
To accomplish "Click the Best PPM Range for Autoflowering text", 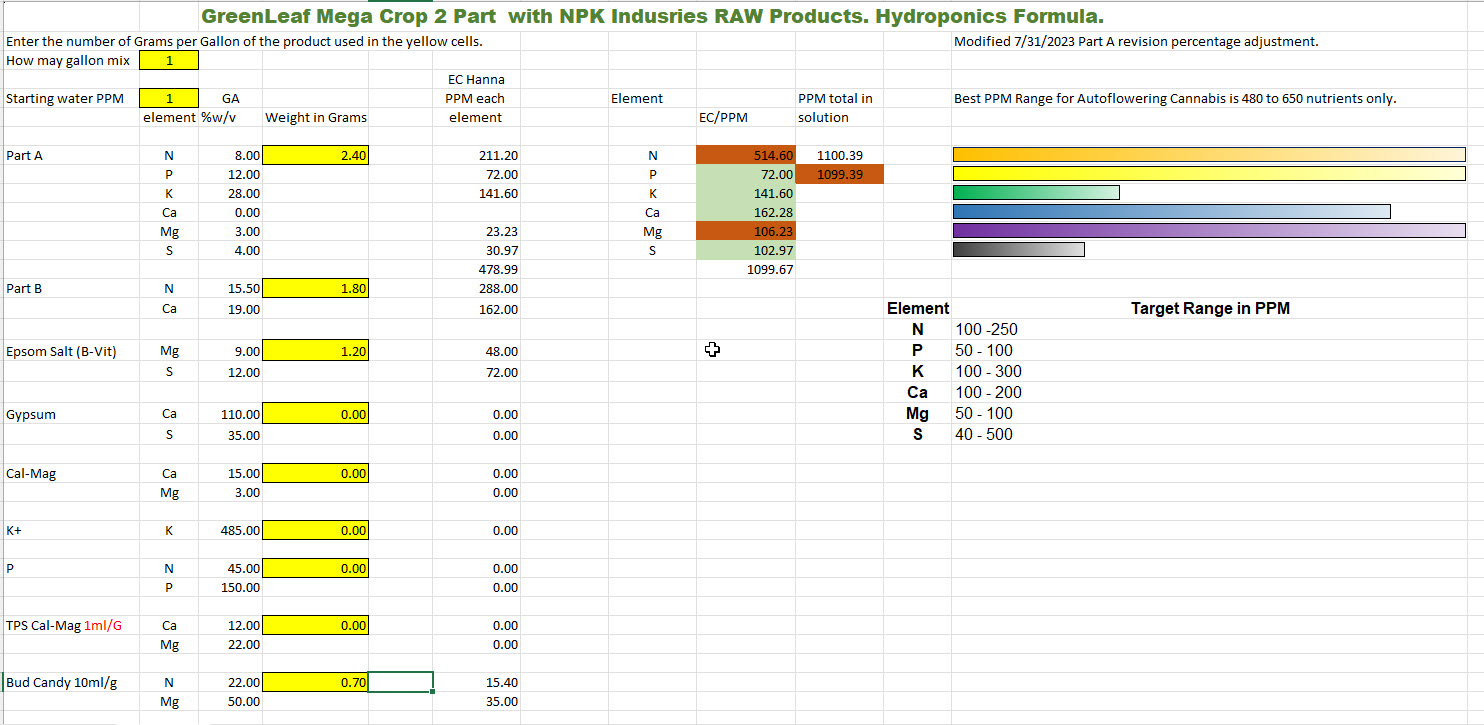I will [1175, 99].
